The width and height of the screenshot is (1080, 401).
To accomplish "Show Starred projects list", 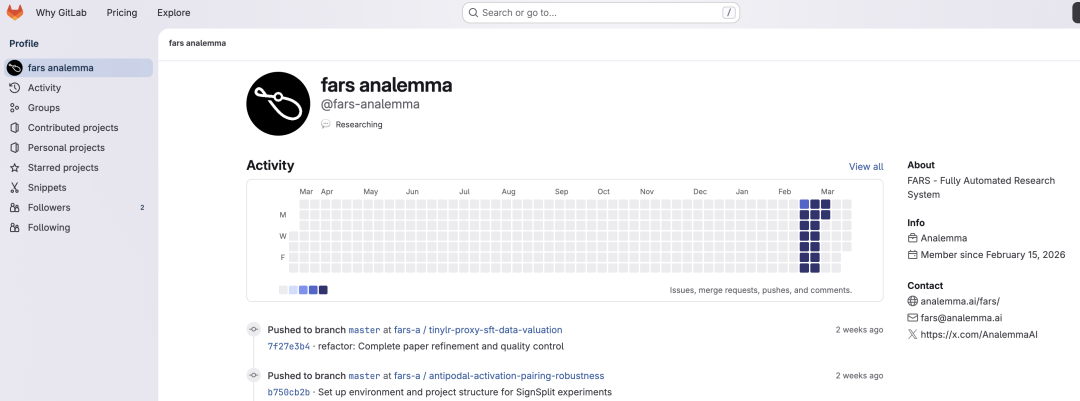I will [x=63, y=168].
